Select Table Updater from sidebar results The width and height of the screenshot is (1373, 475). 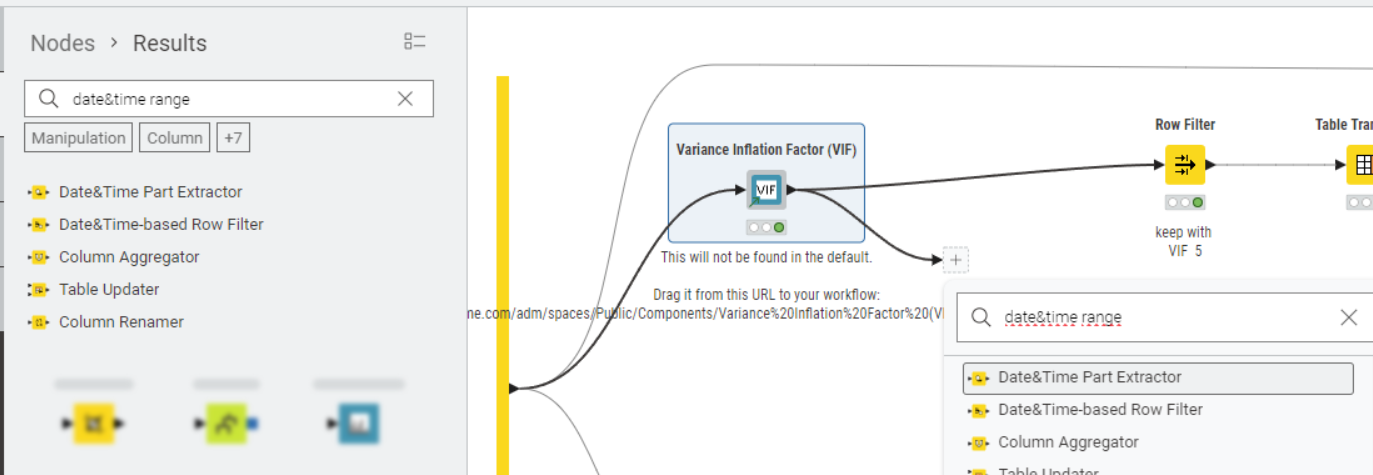click(x=109, y=289)
